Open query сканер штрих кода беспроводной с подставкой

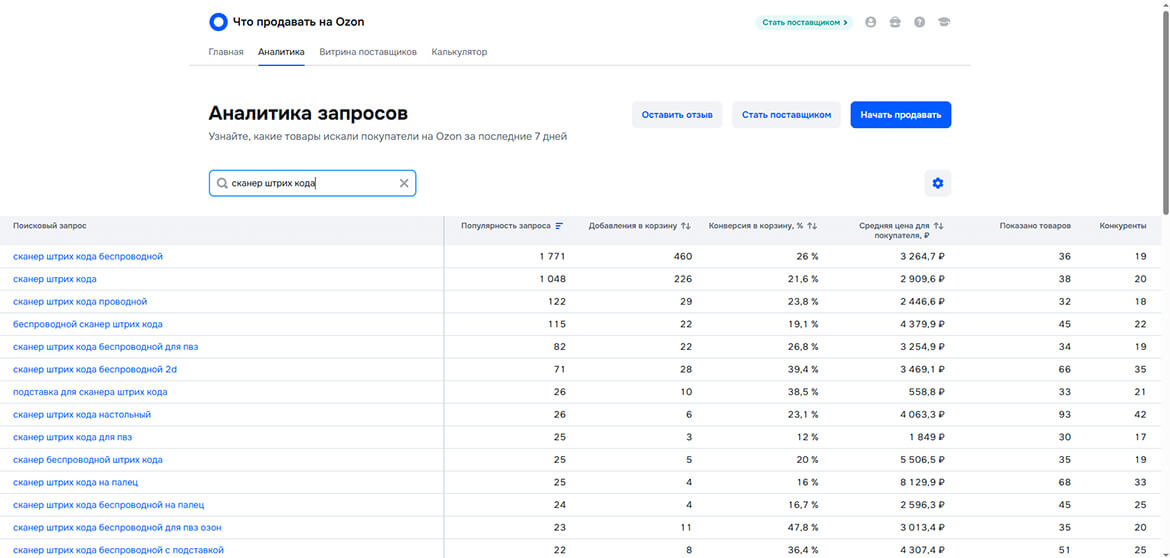(x=119, y=550)
